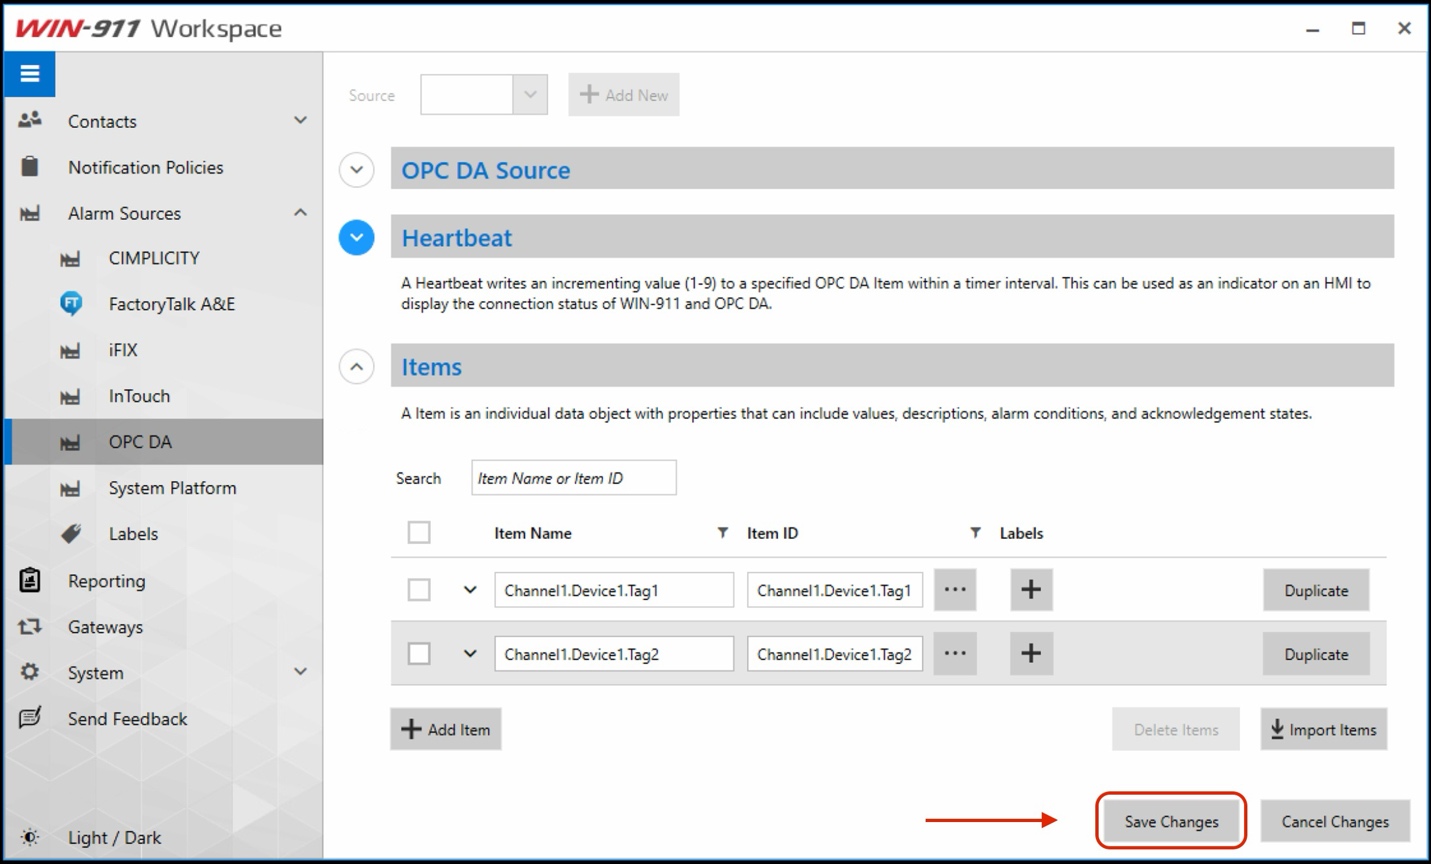Click the System gear icon
1431x864 pixels.
click(30, 672)
